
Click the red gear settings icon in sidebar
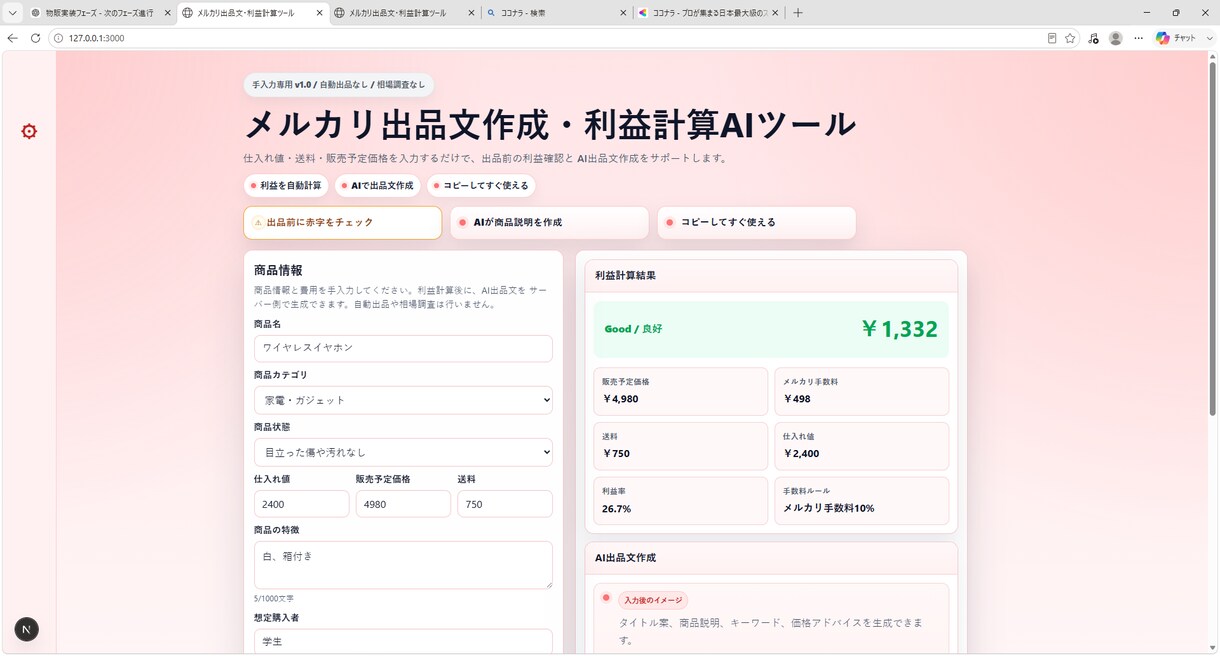29,131
